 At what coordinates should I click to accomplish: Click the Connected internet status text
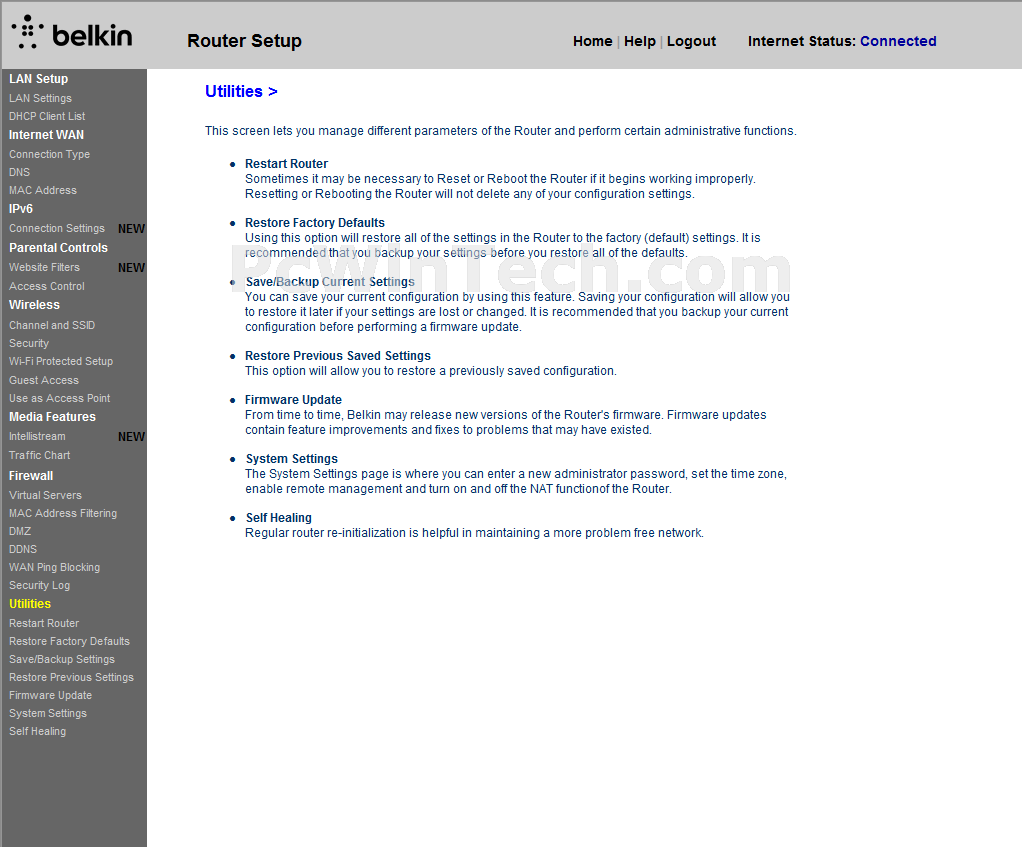(898, 41)
